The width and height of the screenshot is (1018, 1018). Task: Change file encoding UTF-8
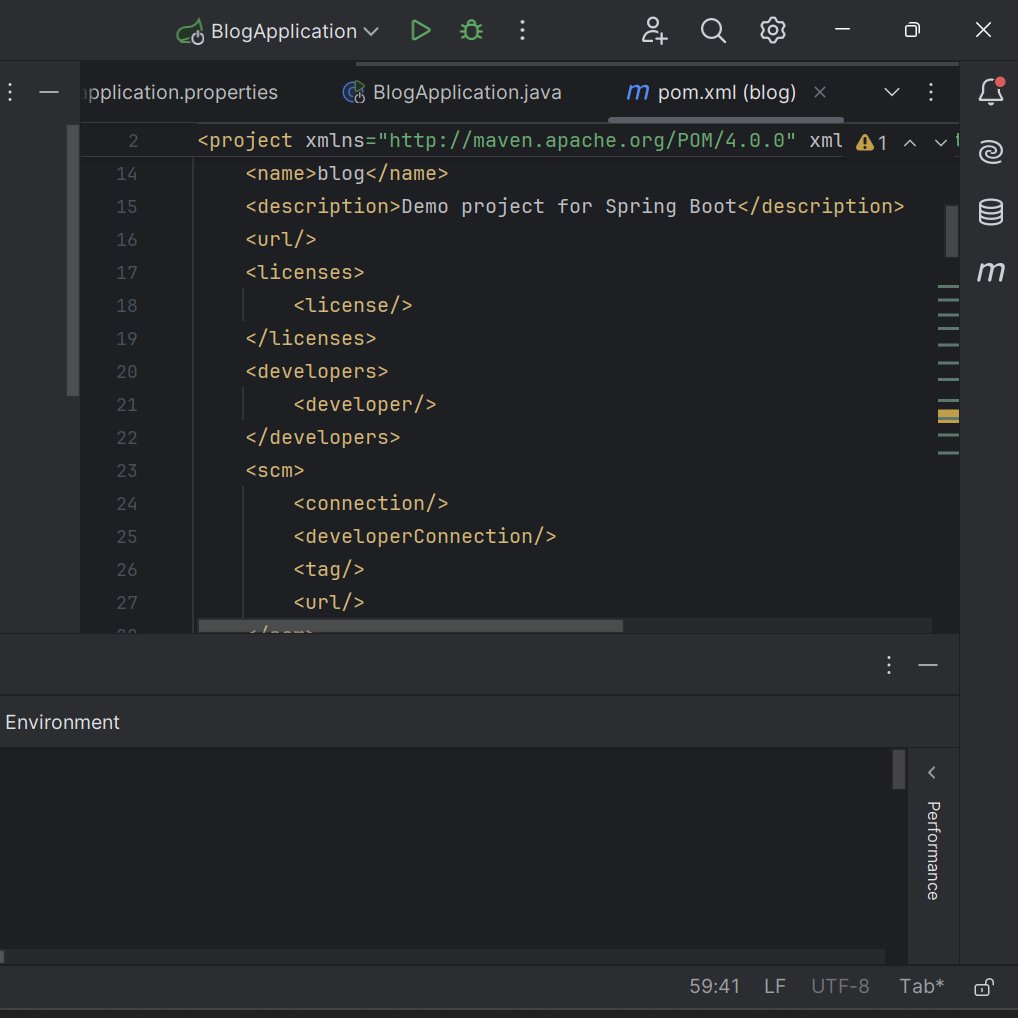click(x=839, y=987)
